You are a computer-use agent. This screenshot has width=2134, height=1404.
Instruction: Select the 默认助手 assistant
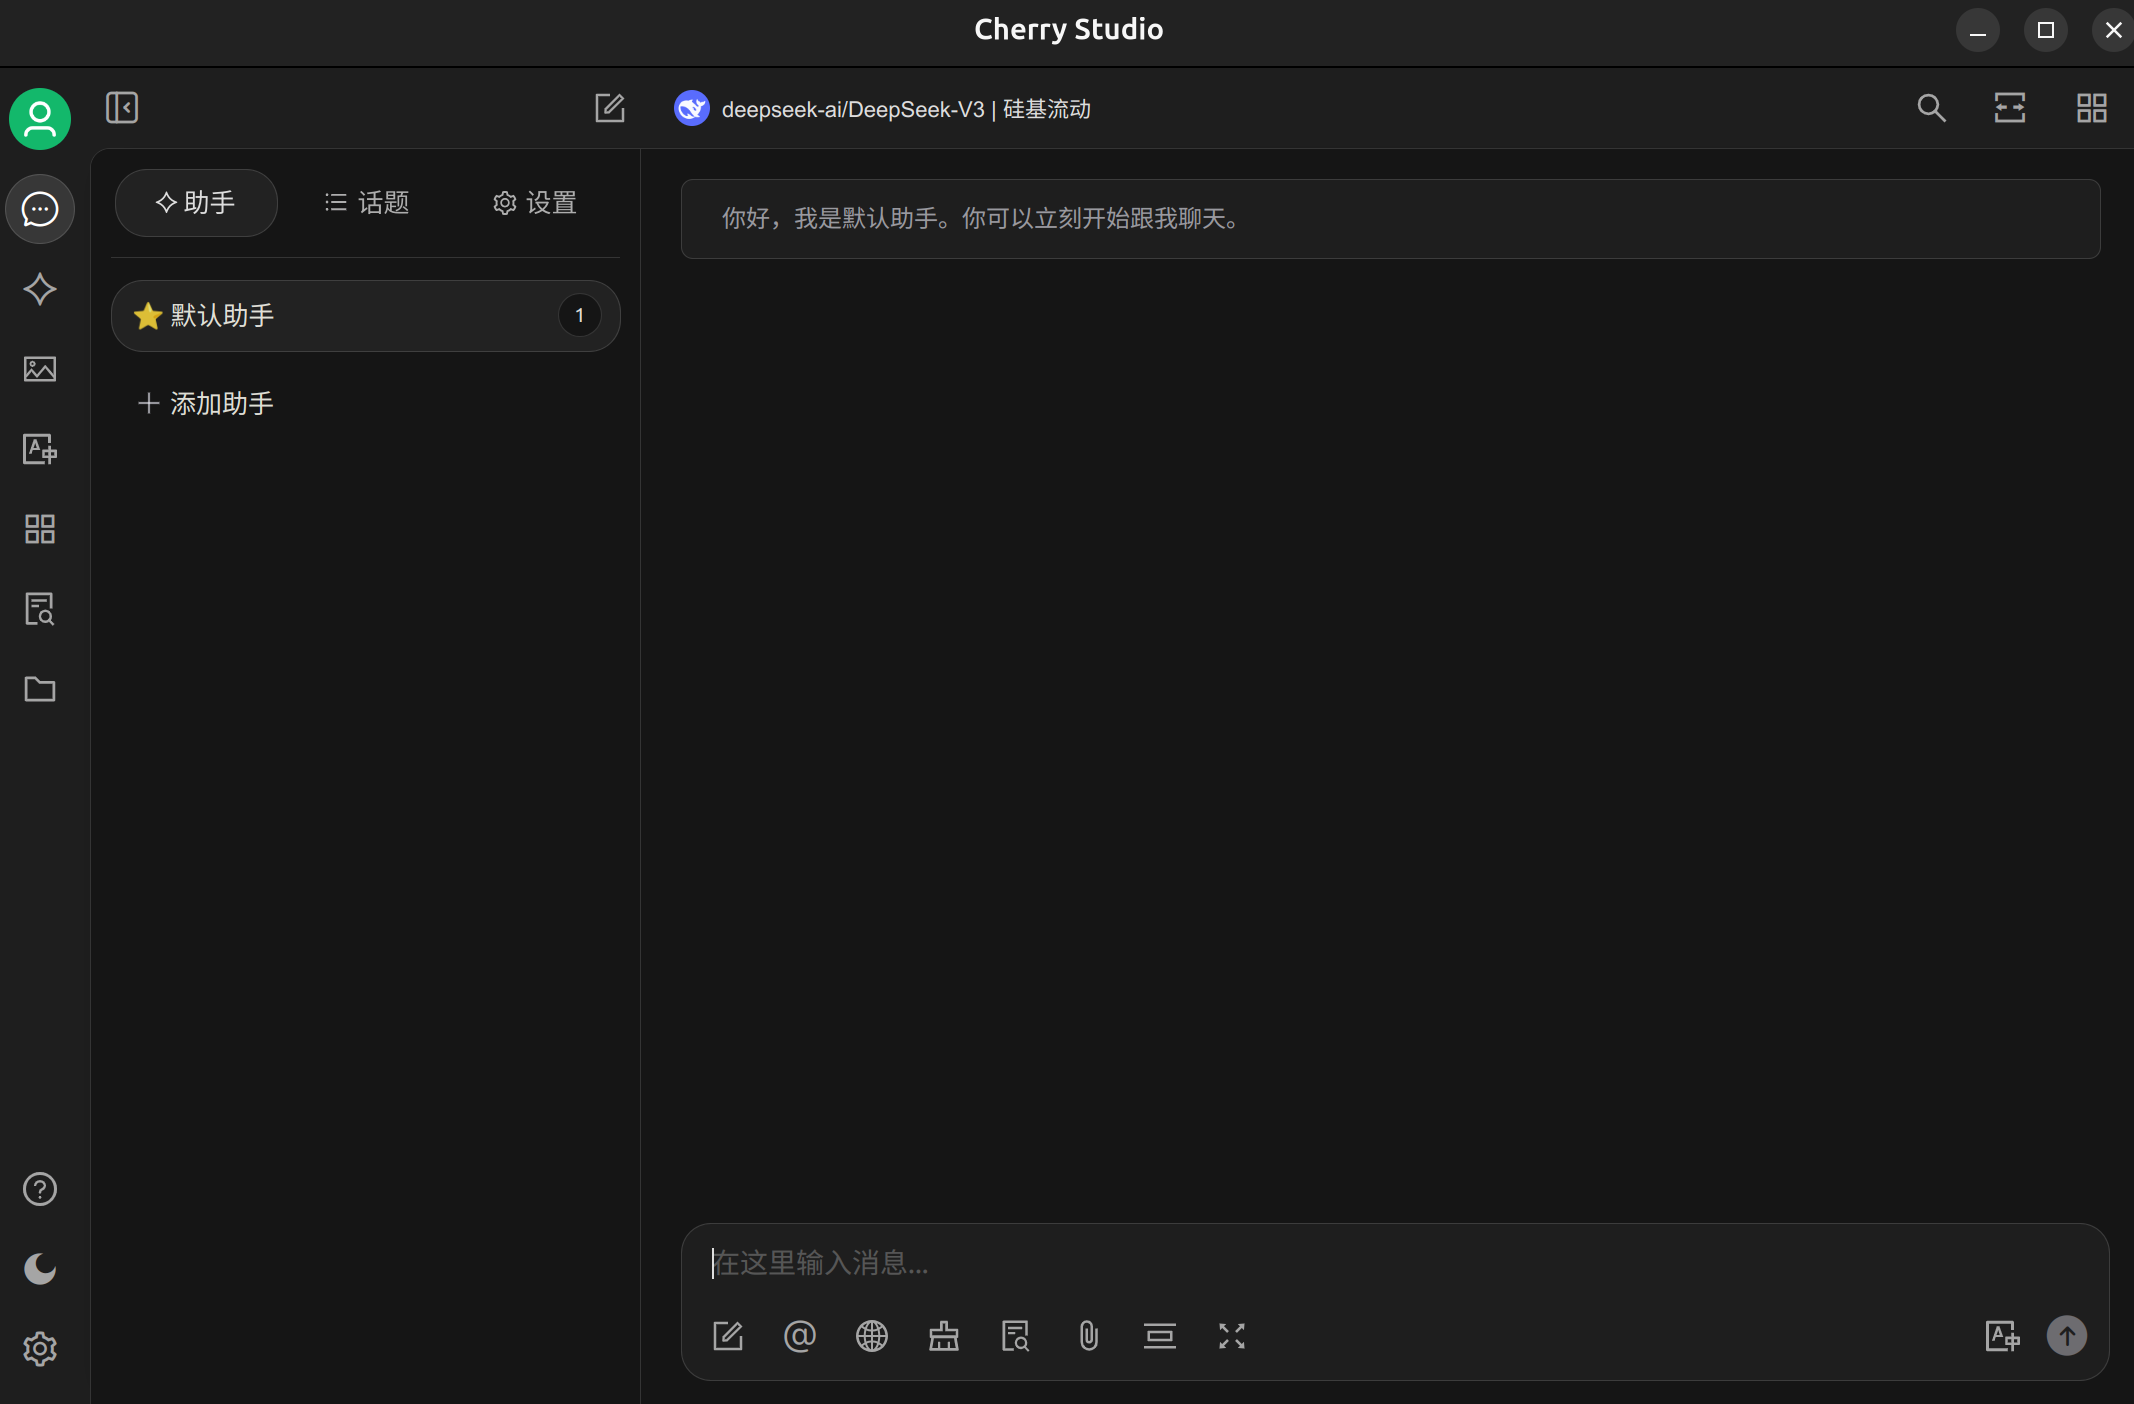click(365, 316)
